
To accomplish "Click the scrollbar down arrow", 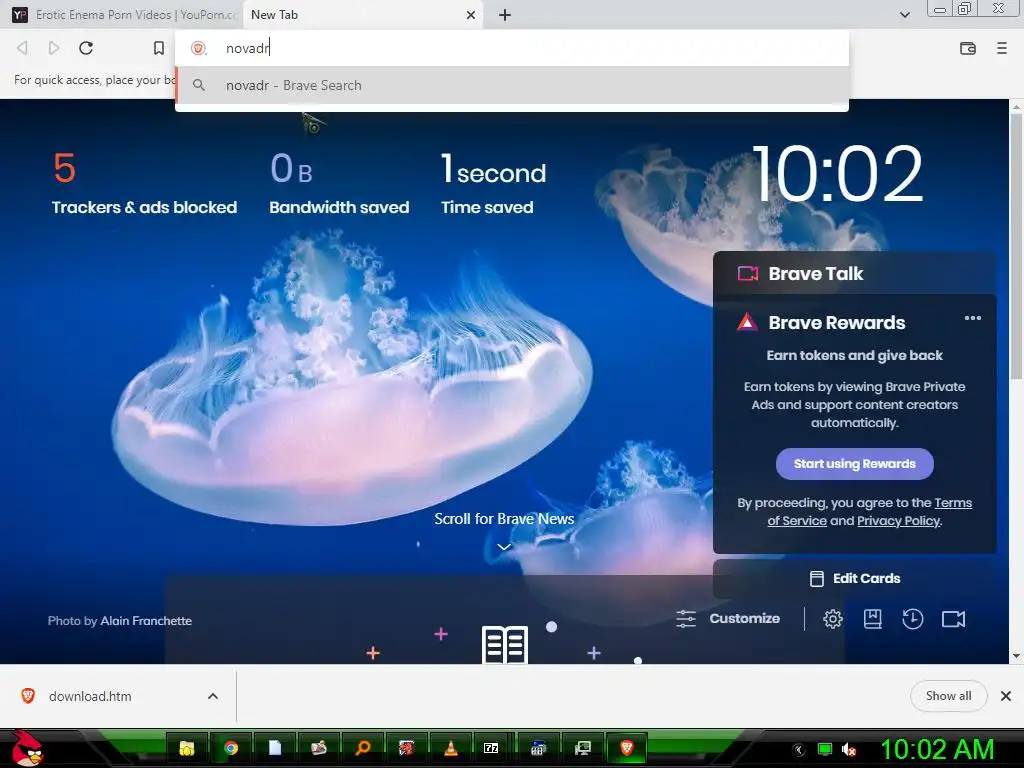I will (x=1016, y=656).
